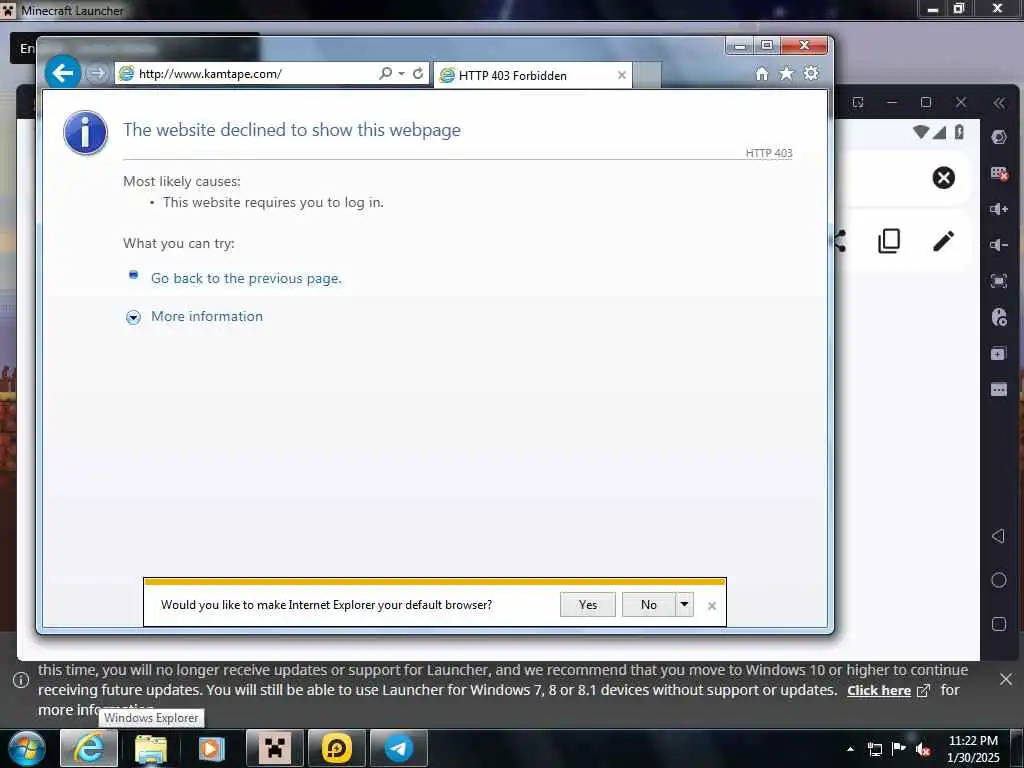The image size is (1024, 768).
Task: Open Windows Media Player taskbar icon
Action: 211,748
